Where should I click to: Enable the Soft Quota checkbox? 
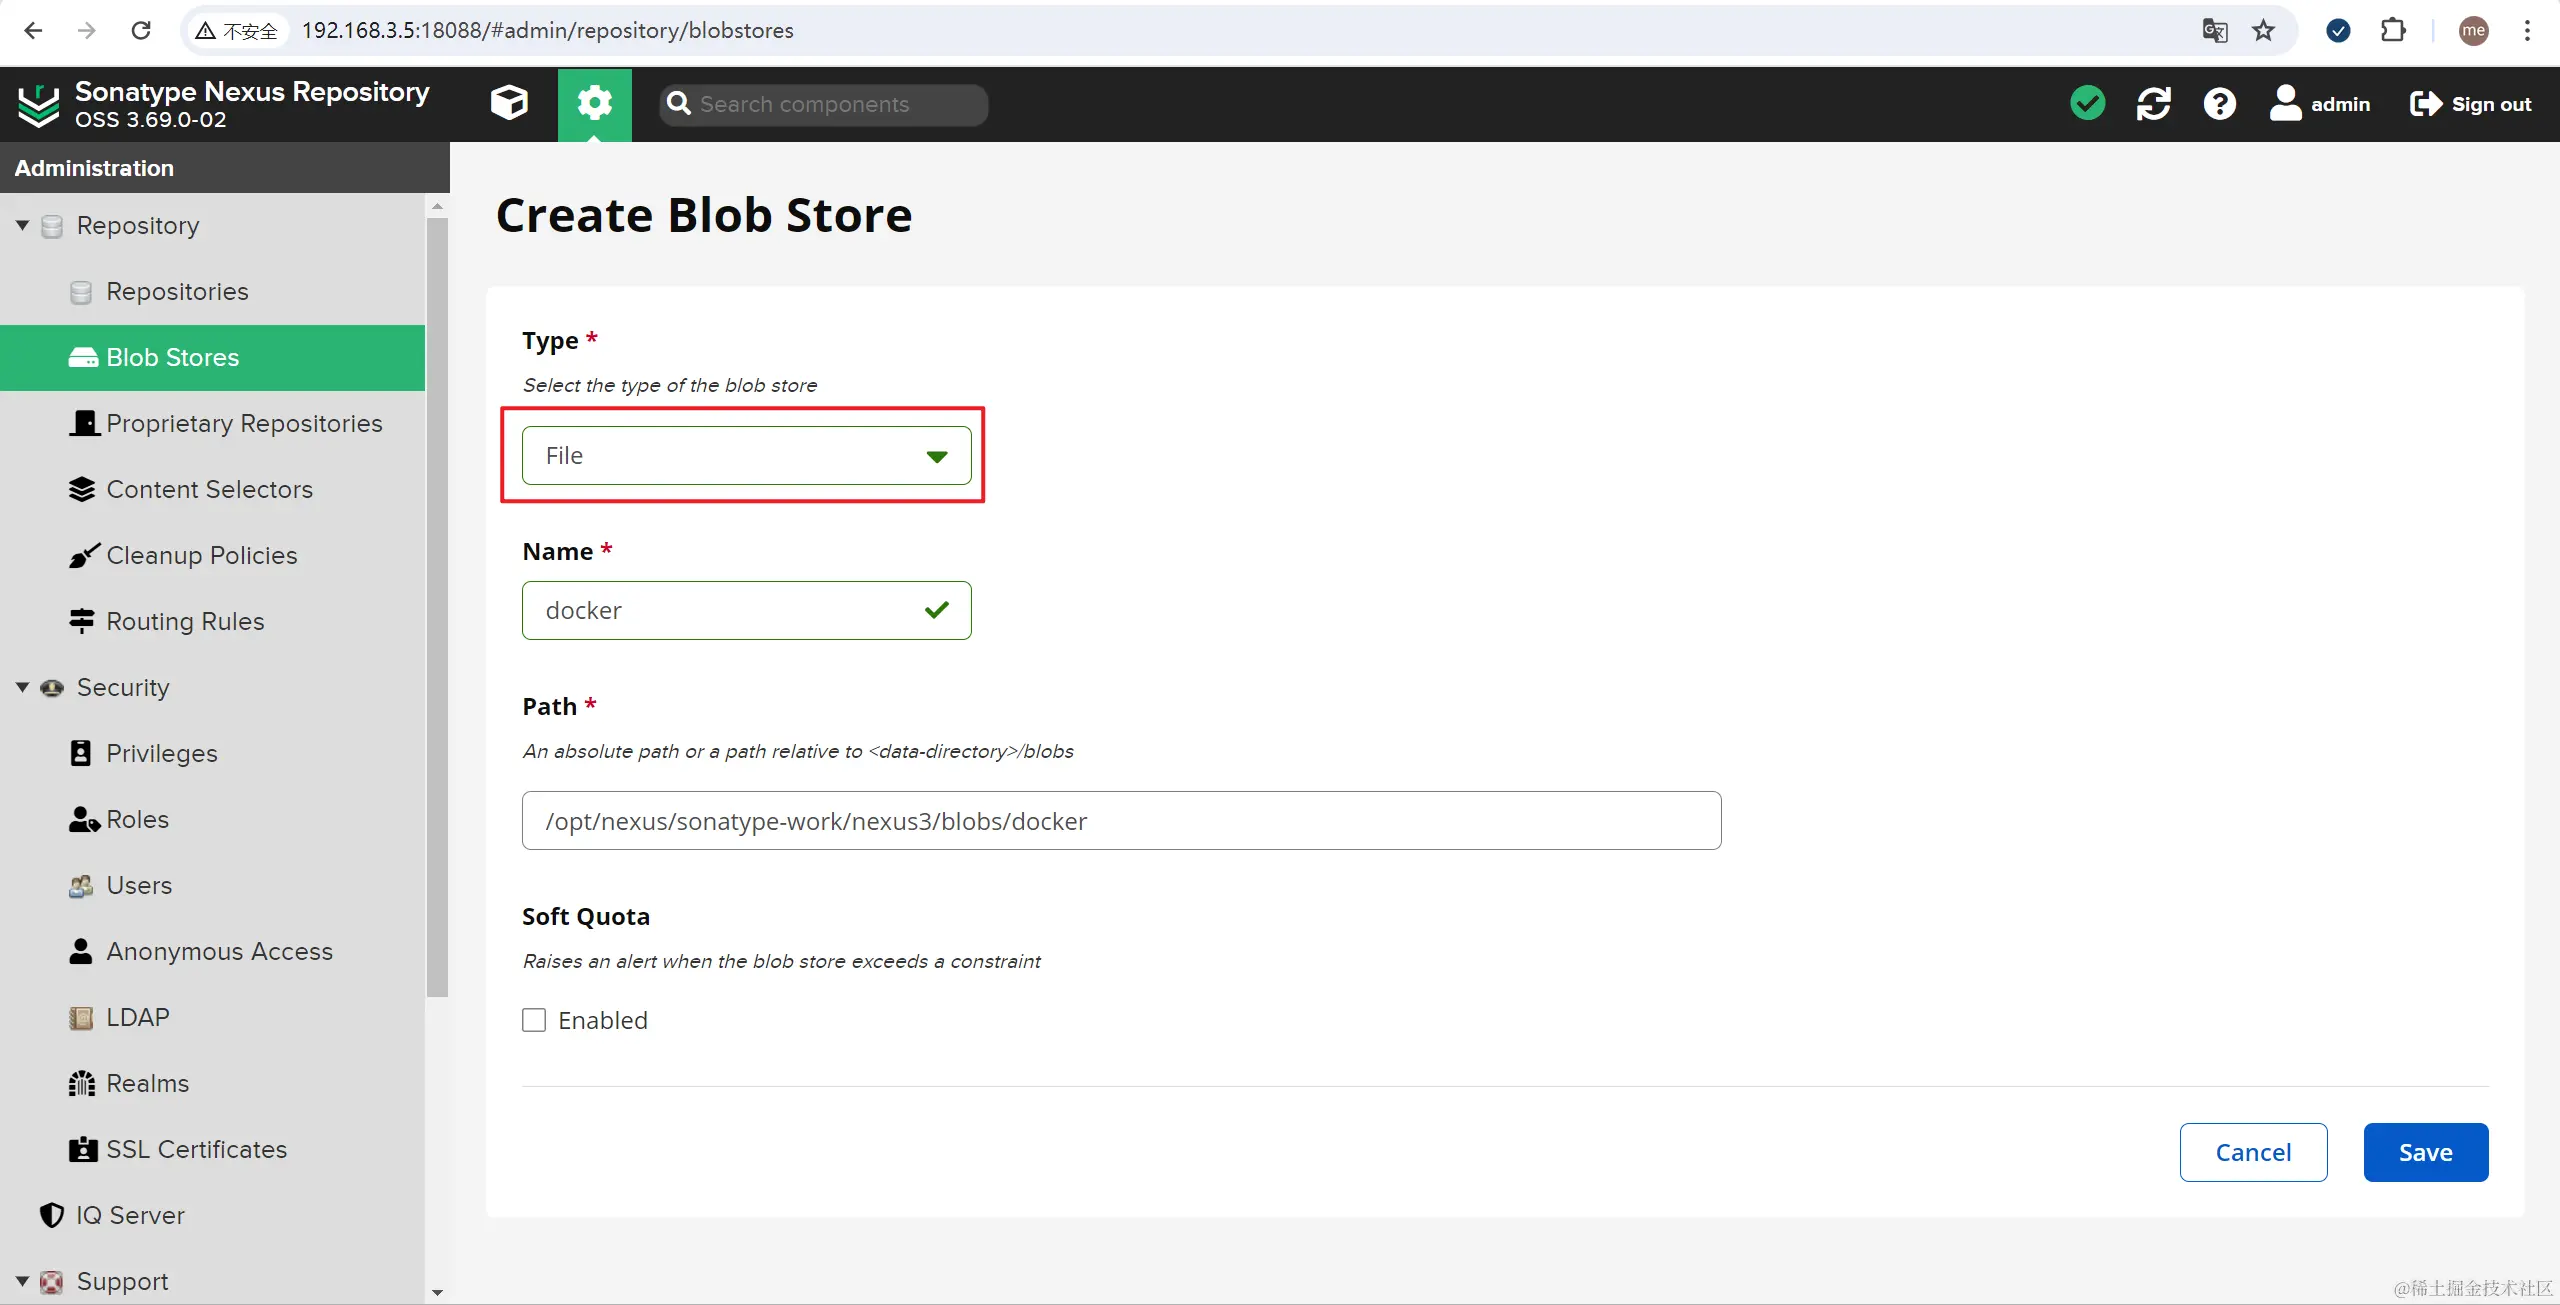pos(534,1020)
